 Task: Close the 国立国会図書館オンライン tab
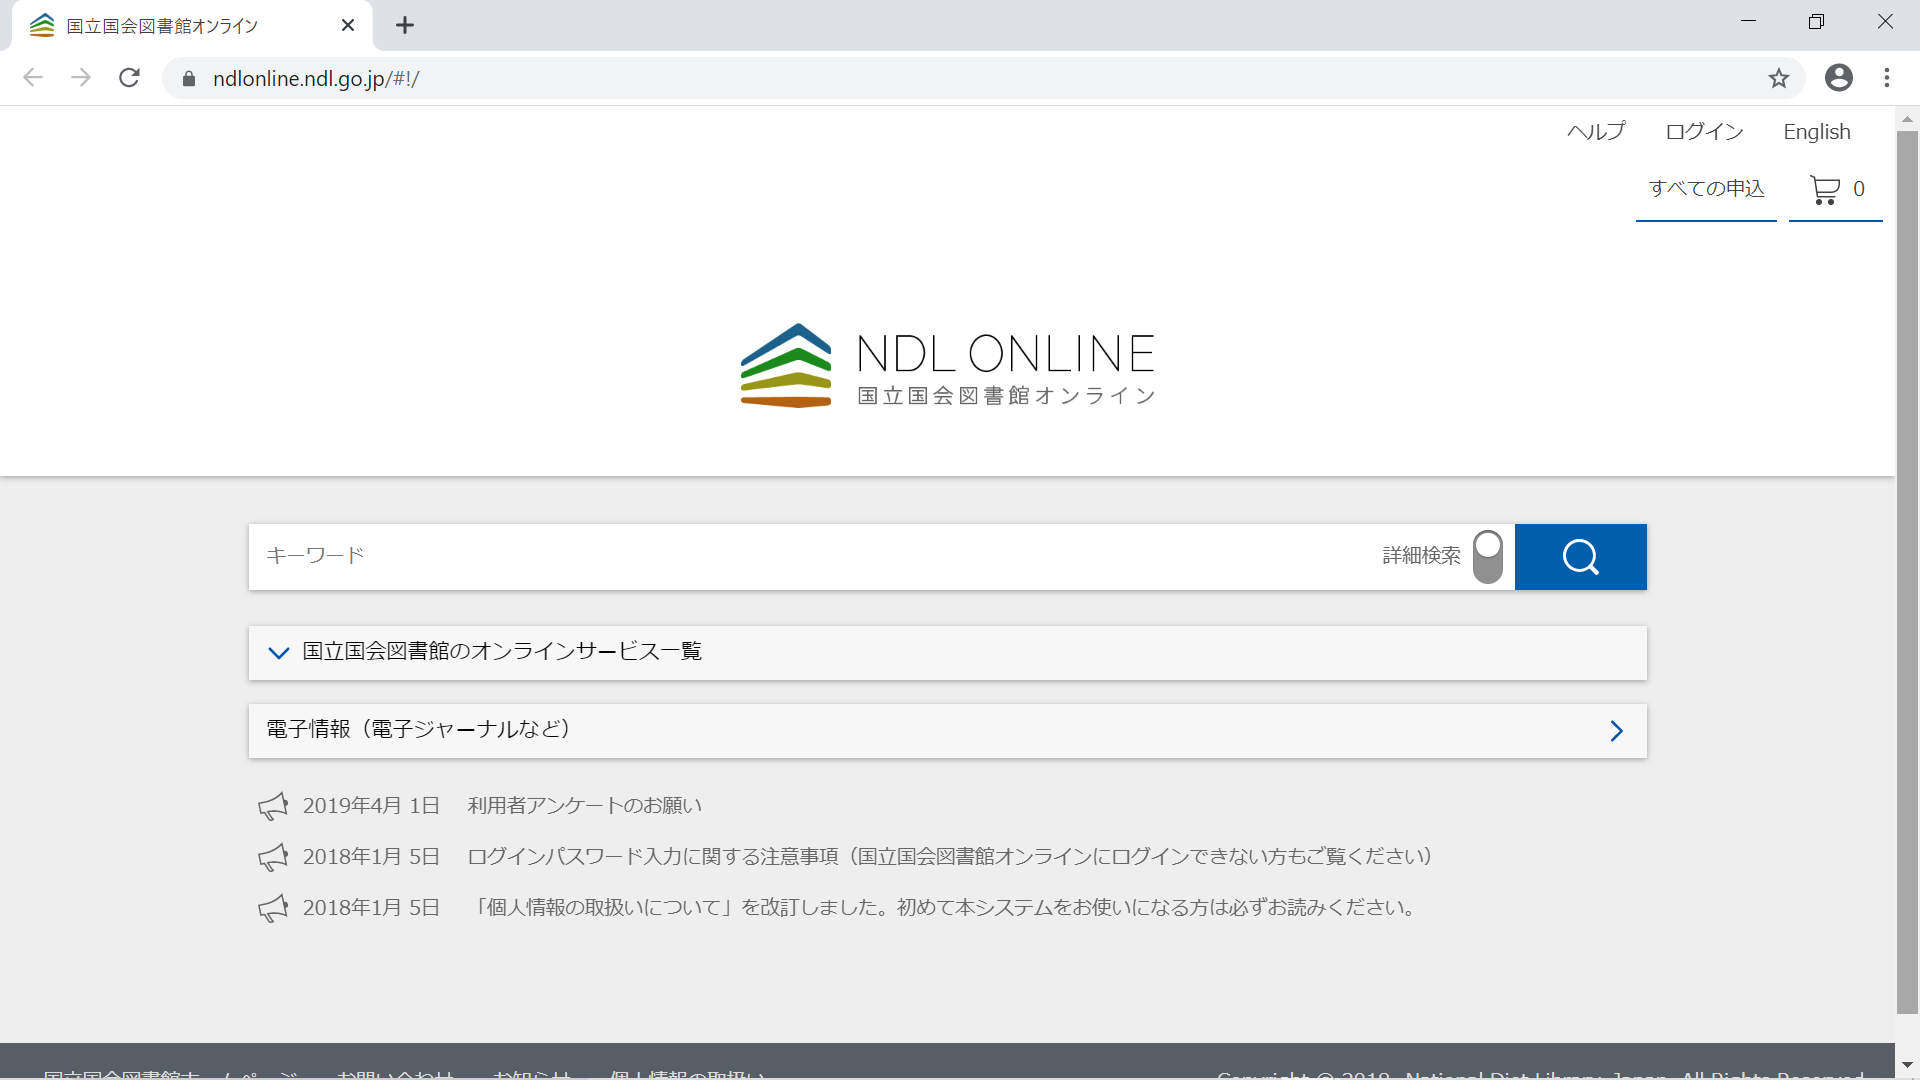point(348,25)
